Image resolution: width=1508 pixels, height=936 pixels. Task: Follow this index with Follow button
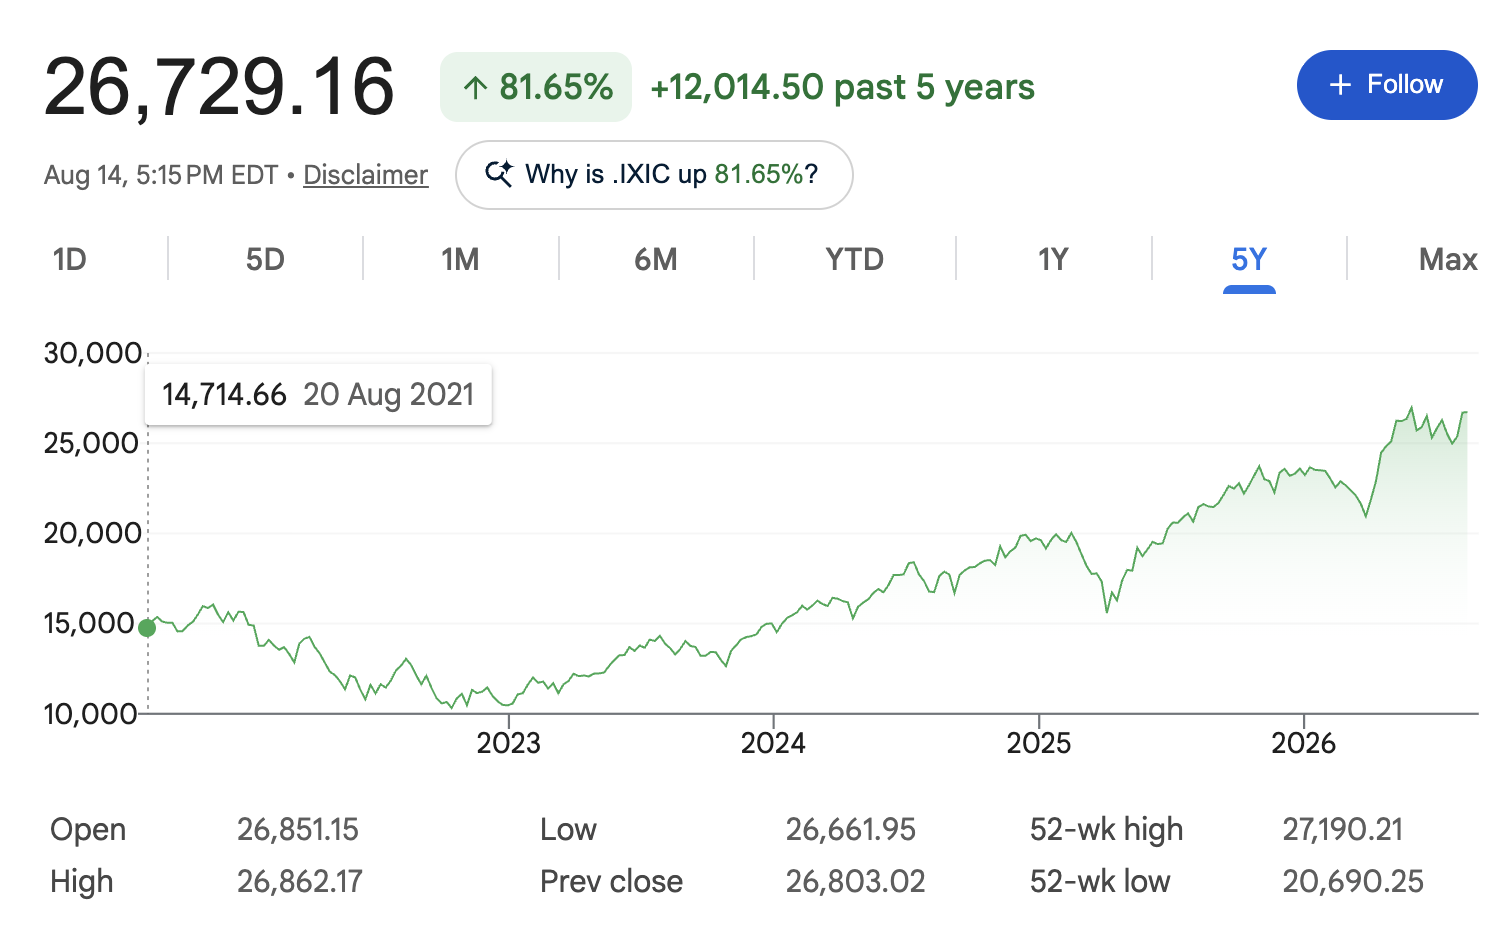[x=1387, y=85]
